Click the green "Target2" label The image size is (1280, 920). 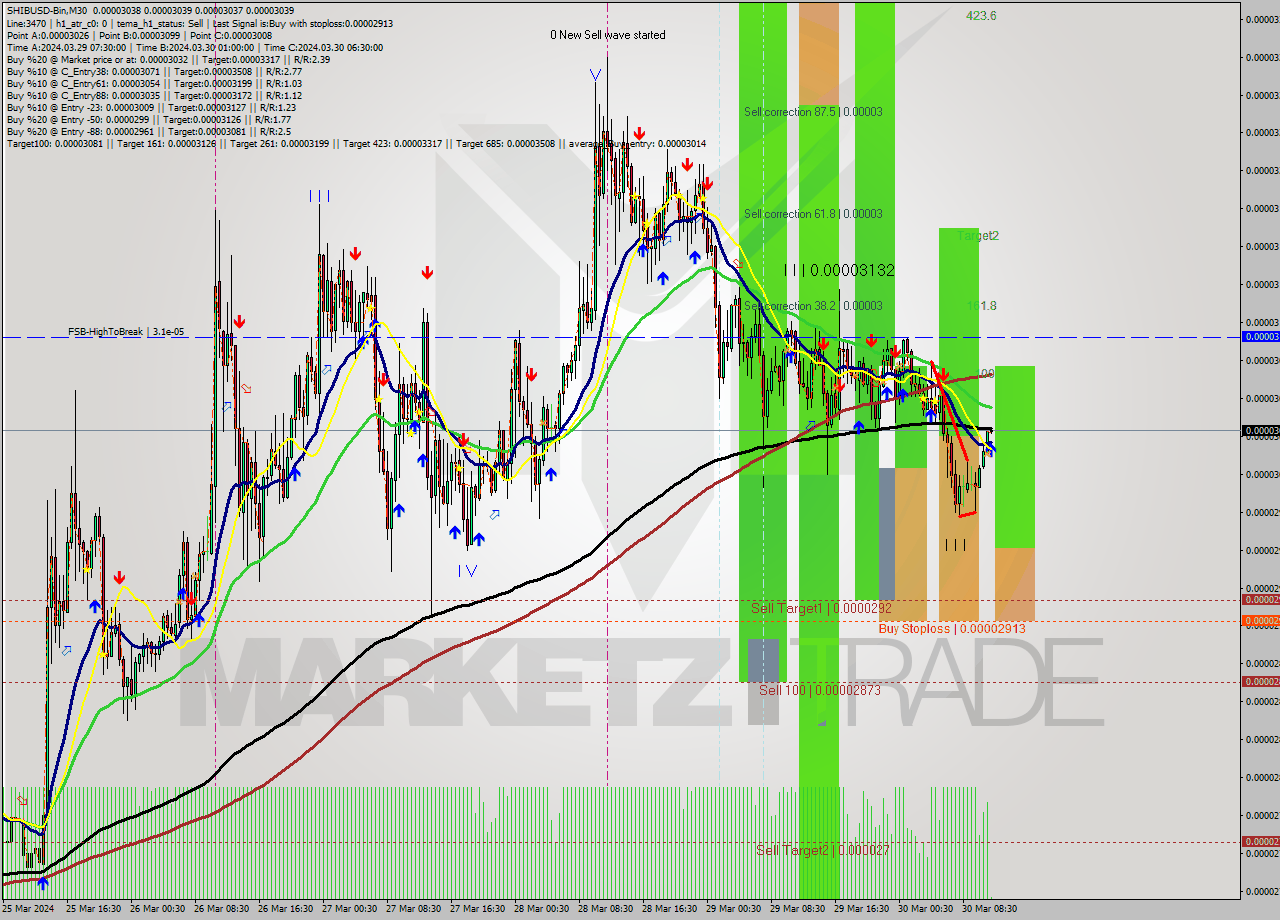tap(978, 236)
